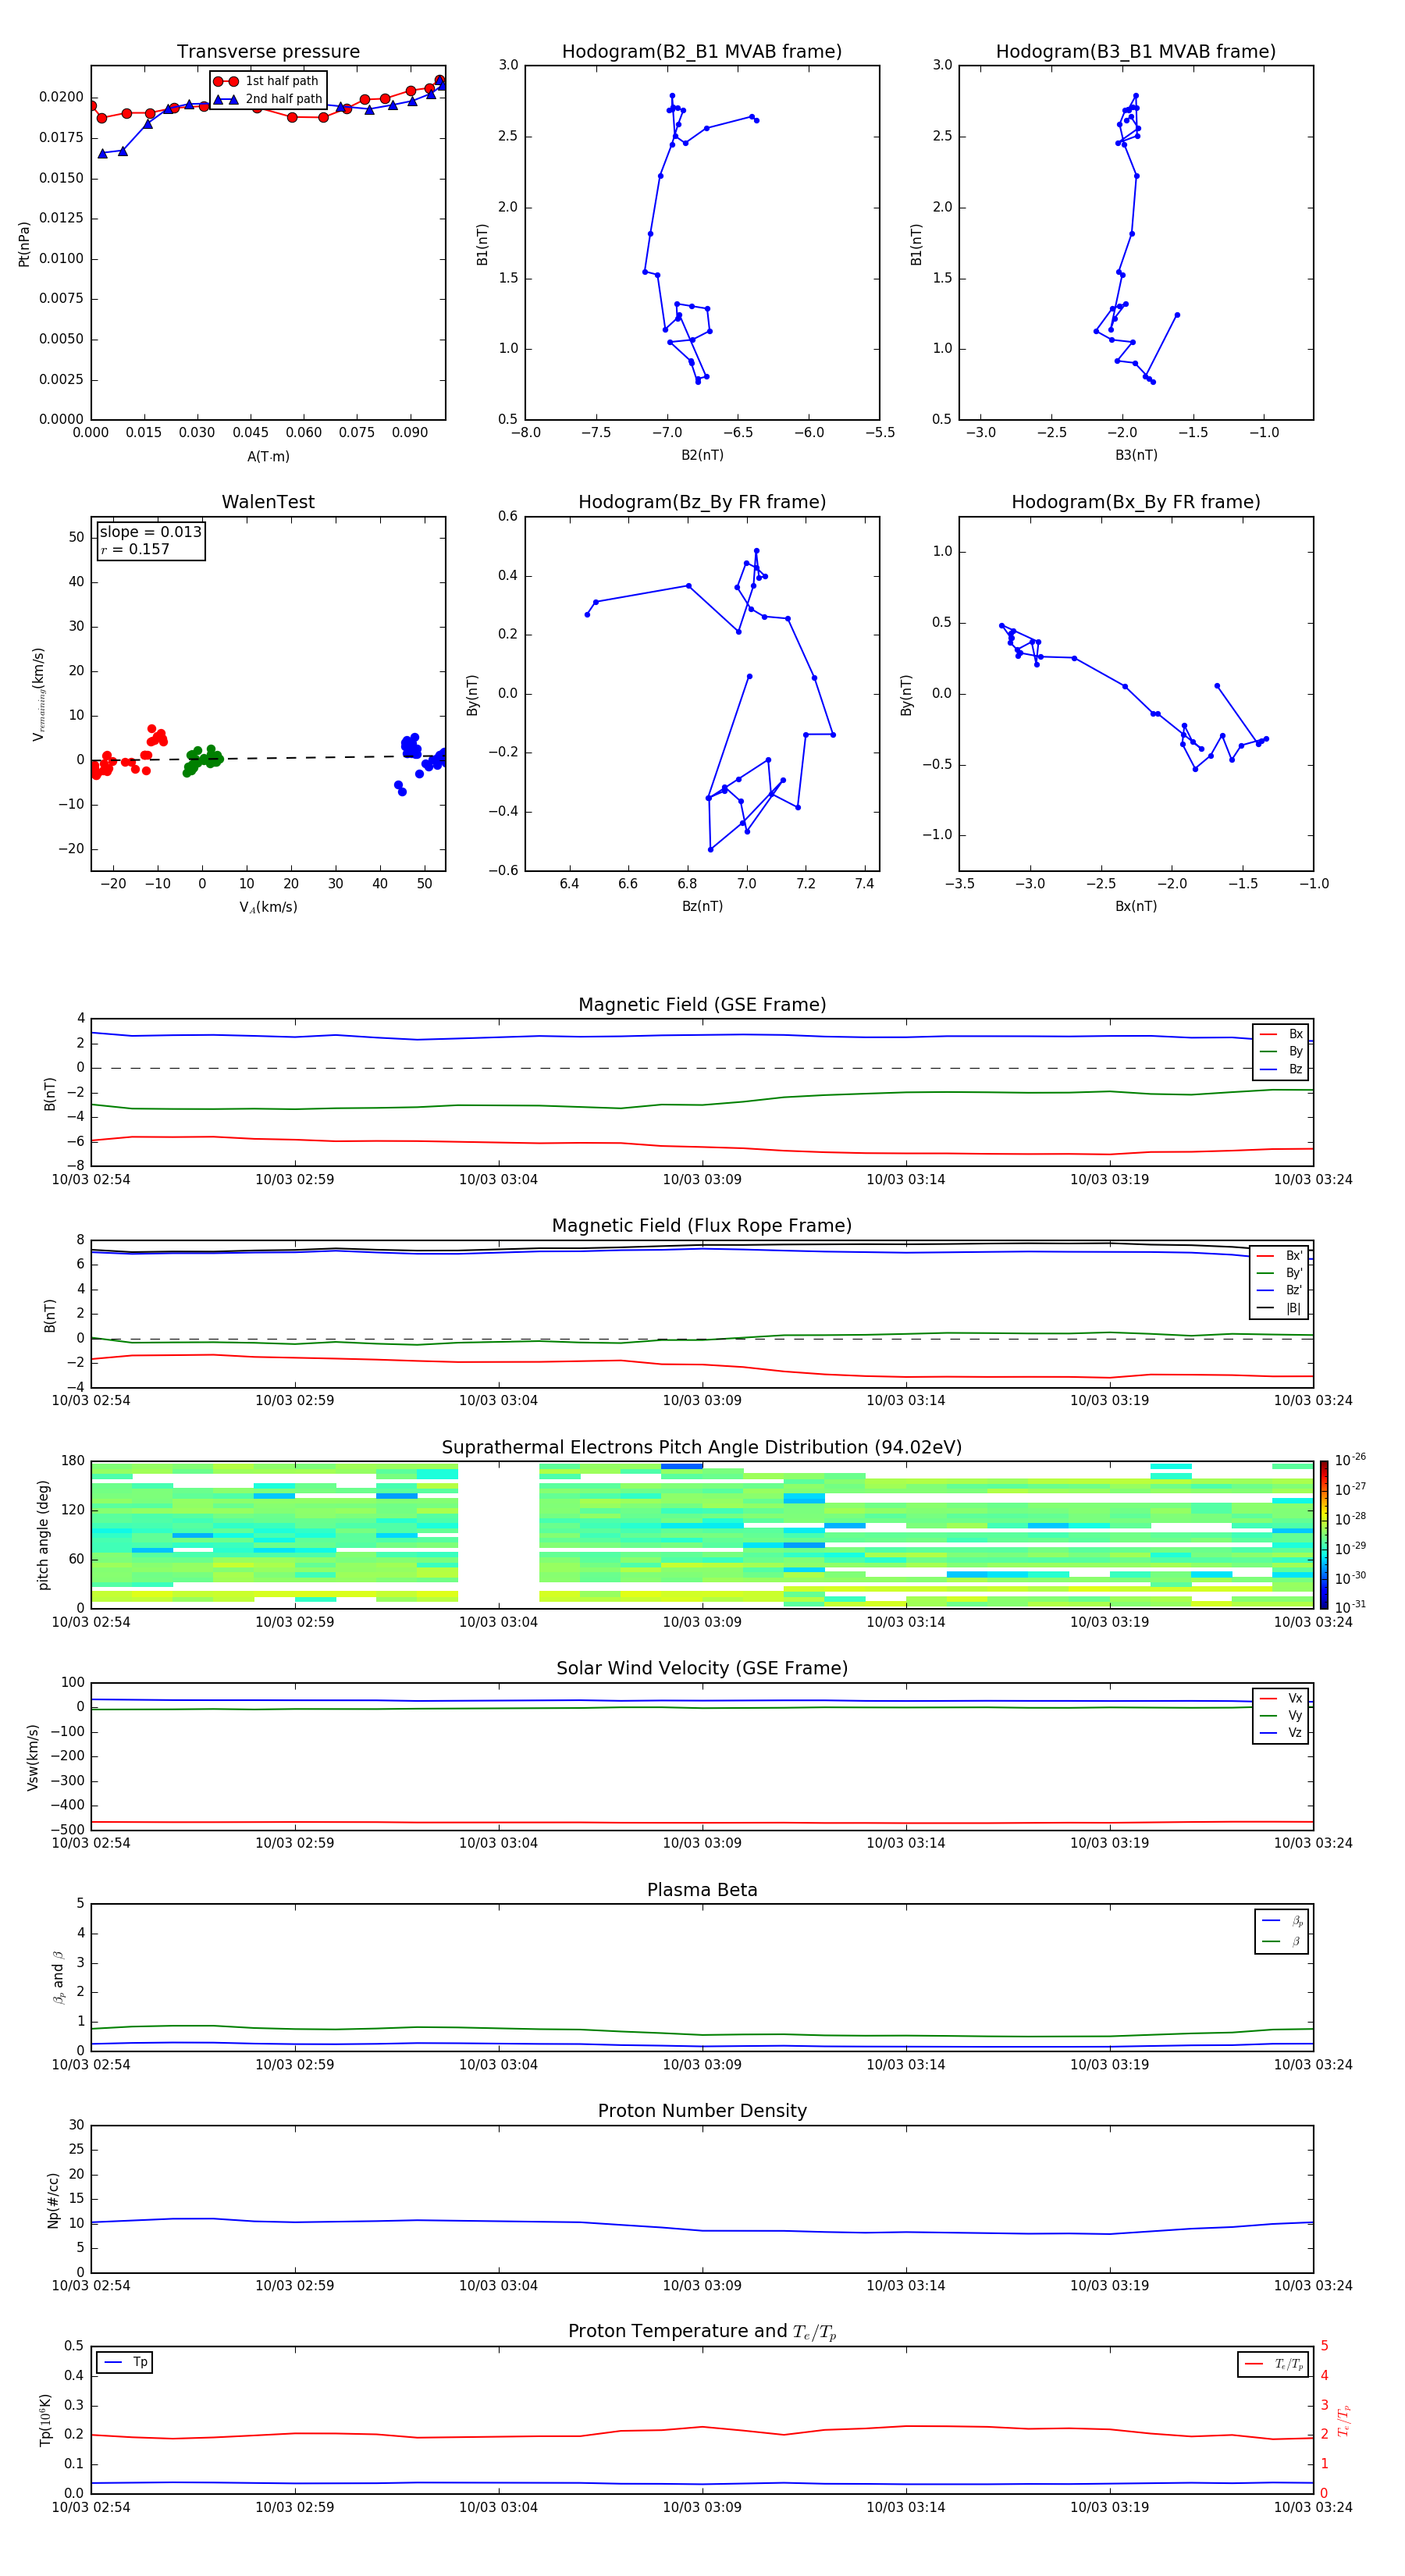Screen dimensions: 1405x2576
Task: Click the 'A(T·m)' x-axis label
Action: [268, 456]
